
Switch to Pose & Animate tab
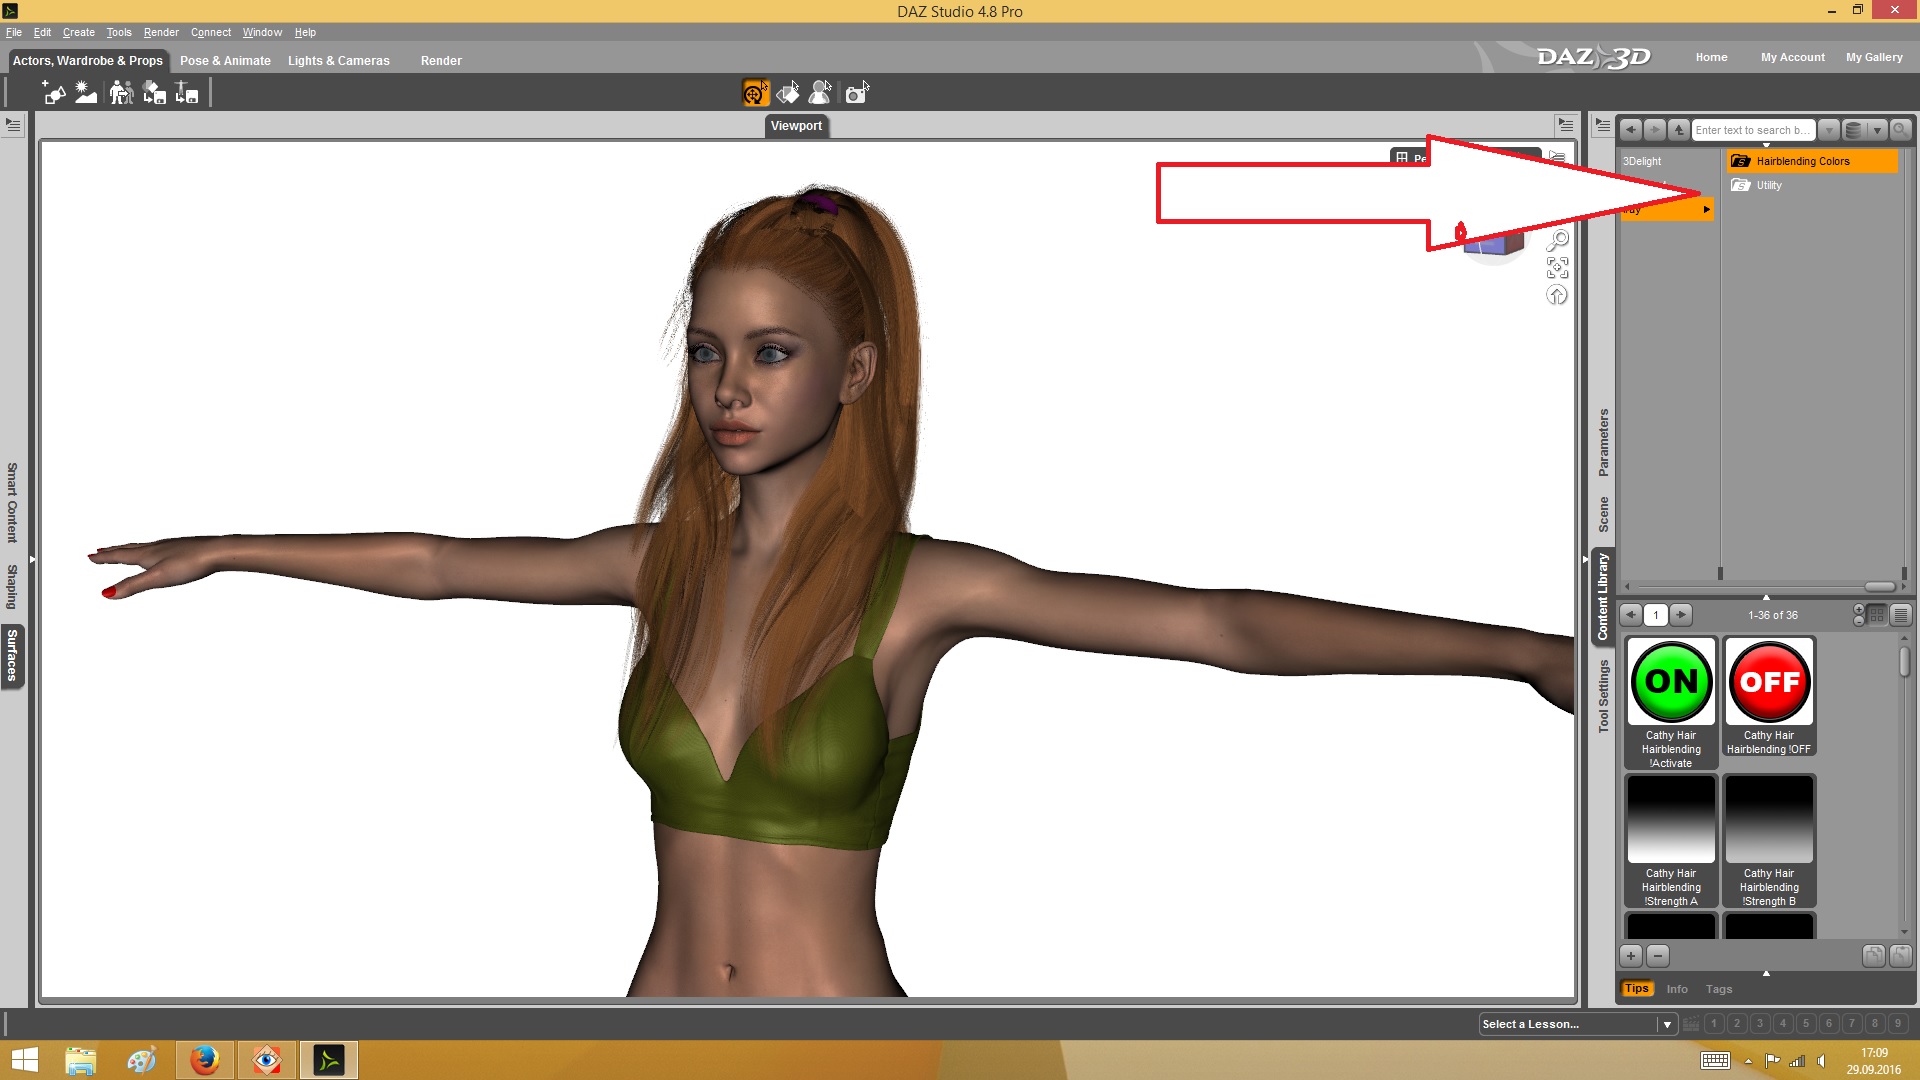coord(225,61)
